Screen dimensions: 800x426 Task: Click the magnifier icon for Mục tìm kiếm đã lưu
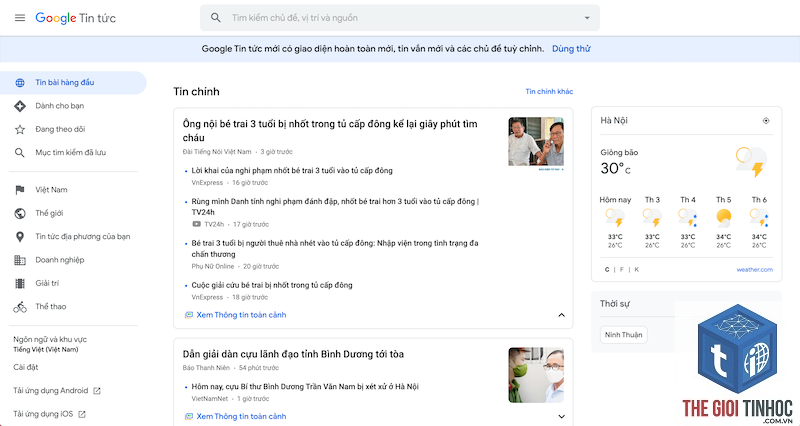click(x=20, y=153)
